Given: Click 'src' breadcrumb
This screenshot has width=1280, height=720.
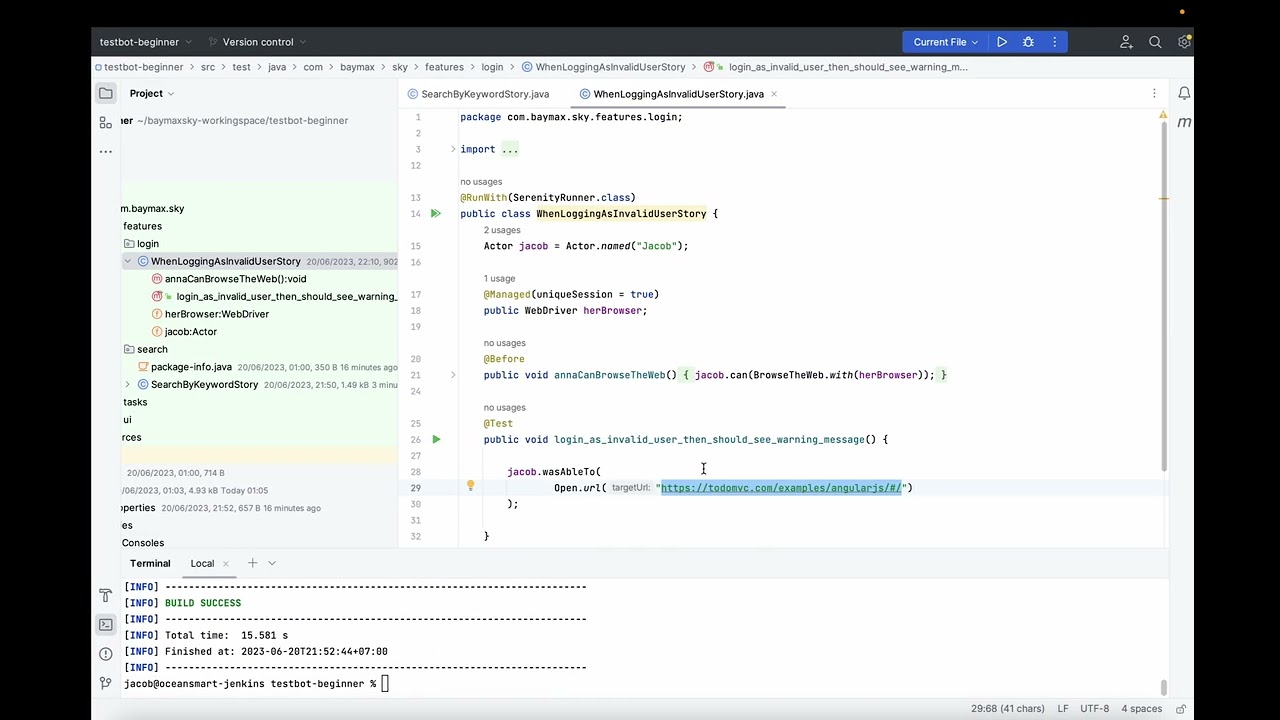Looking at the screenshot, I should click(208, 67).
